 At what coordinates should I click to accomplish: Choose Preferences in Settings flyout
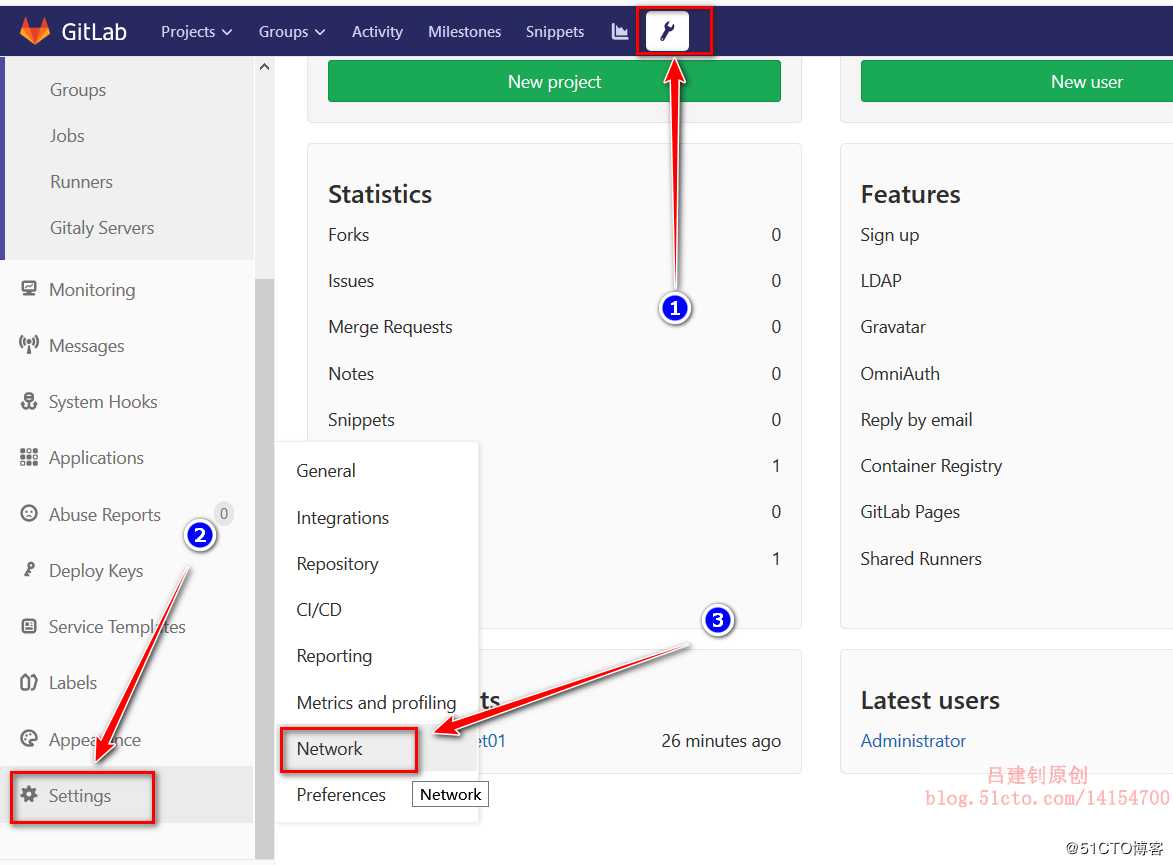click(341, 795)
